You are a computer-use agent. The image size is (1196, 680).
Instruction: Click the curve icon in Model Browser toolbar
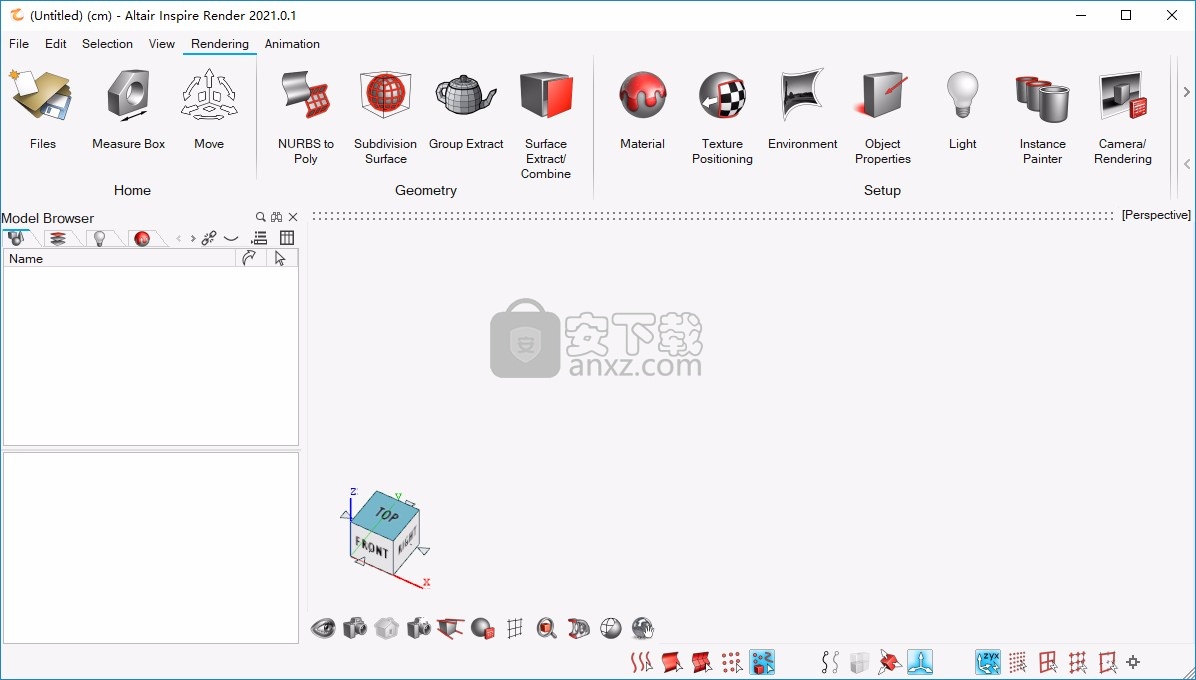tap(230, 239)
